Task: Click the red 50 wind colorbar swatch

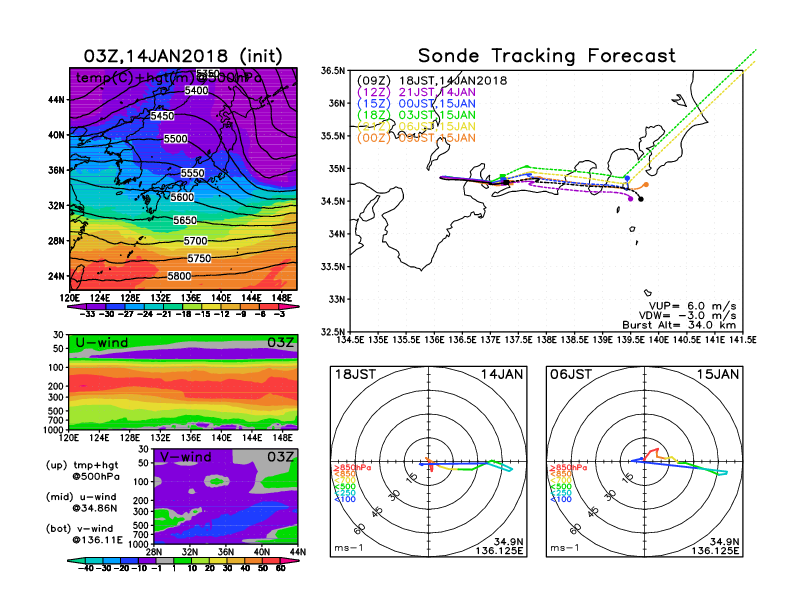Action: pos(270,561)
